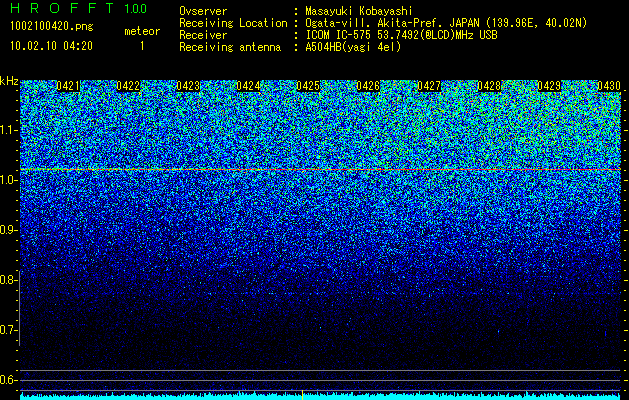The image size is (629, 400).
Task: Click the 0429 time marker
Action: pyautogui.click(x=549, y=86)
